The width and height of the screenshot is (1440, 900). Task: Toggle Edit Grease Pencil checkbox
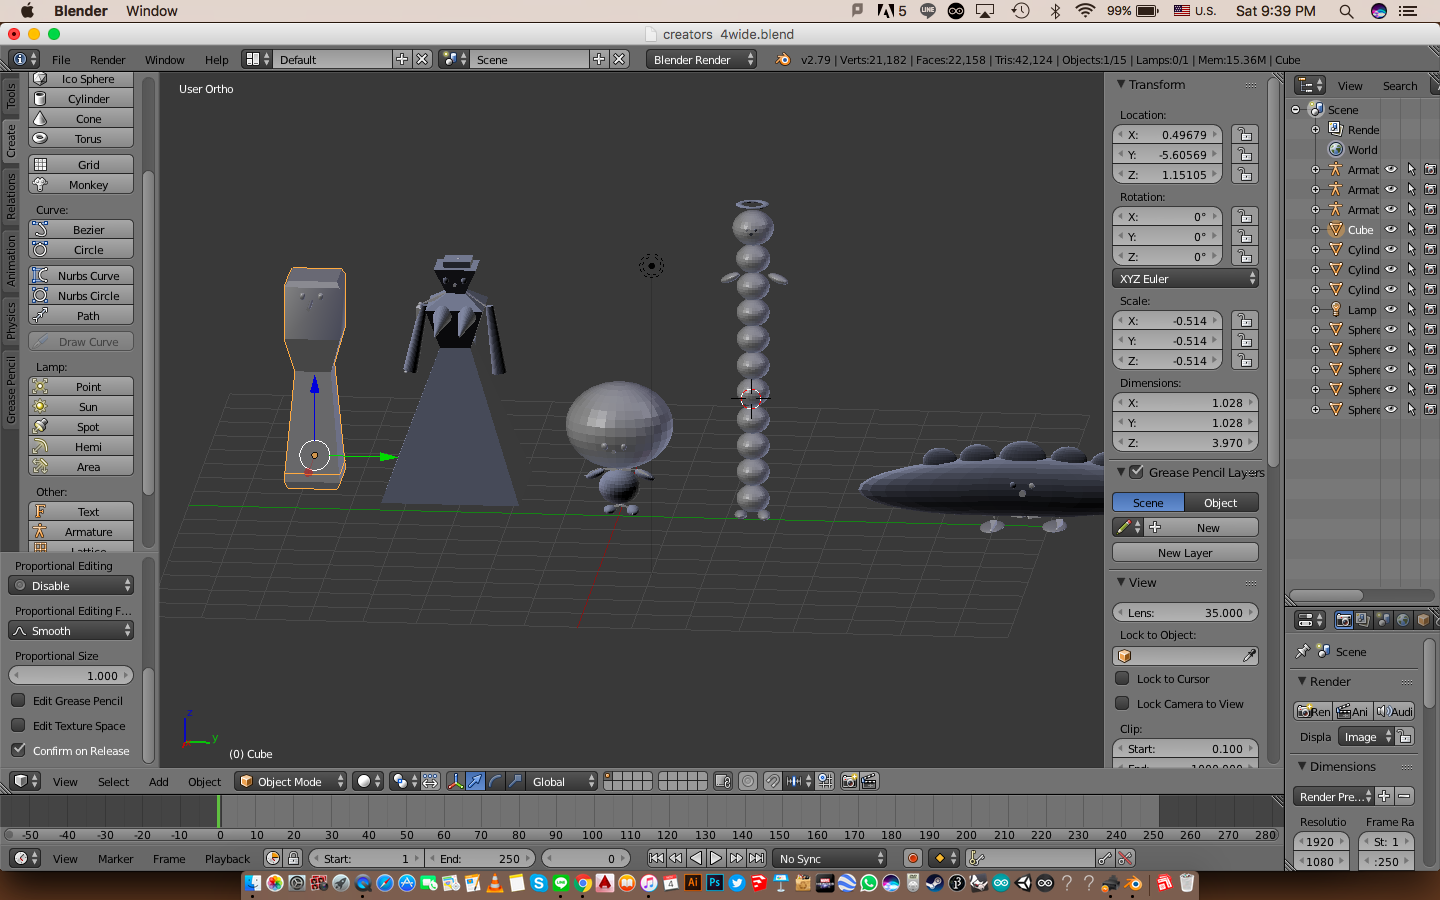(x=18, y=701)
